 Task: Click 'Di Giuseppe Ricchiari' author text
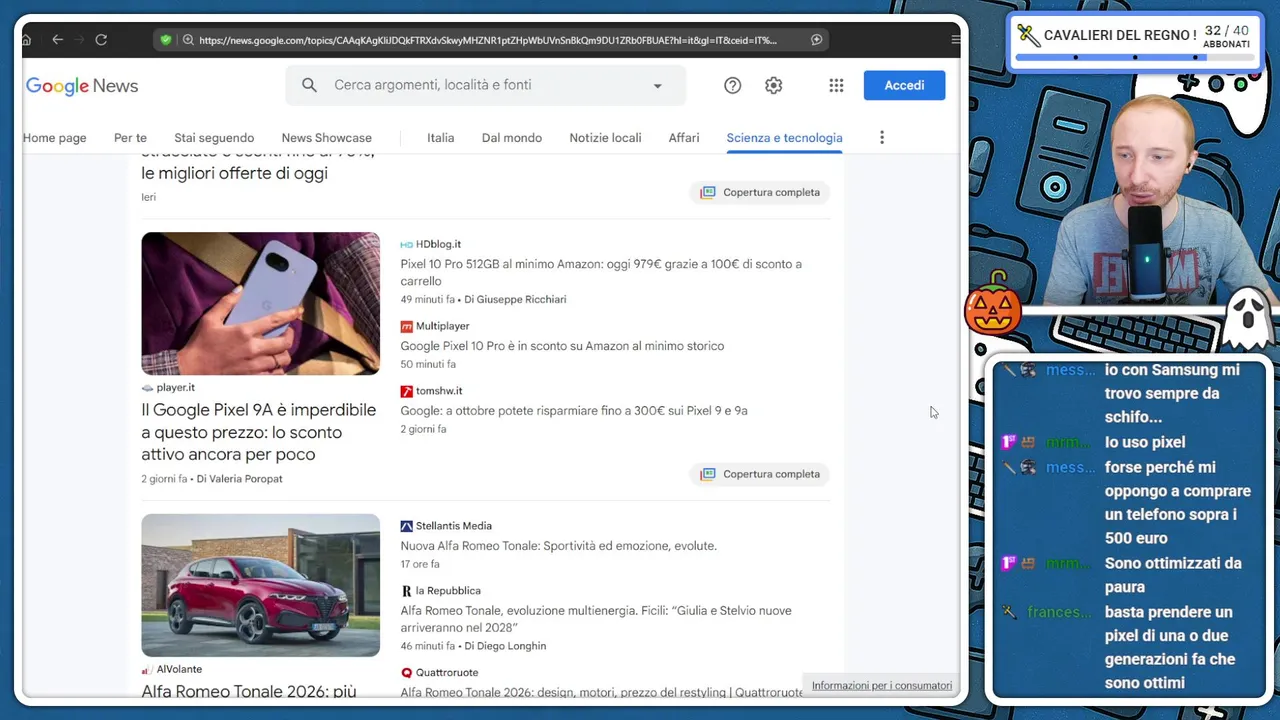[x=515, y=299]
